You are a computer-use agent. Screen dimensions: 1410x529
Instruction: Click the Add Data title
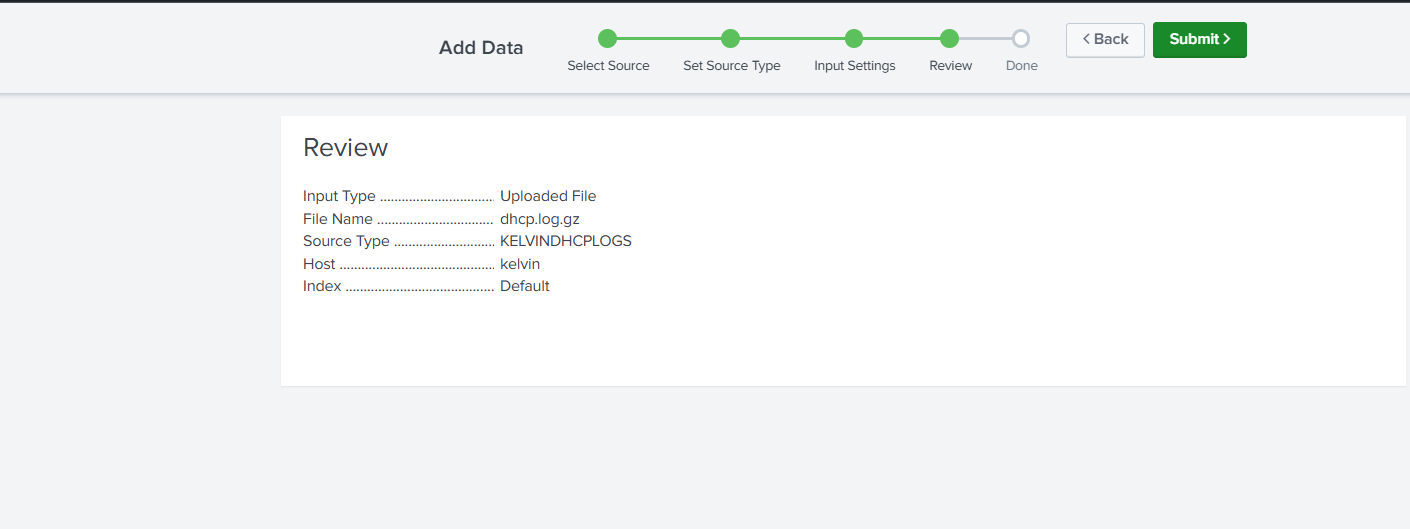[x=481, y=48]
